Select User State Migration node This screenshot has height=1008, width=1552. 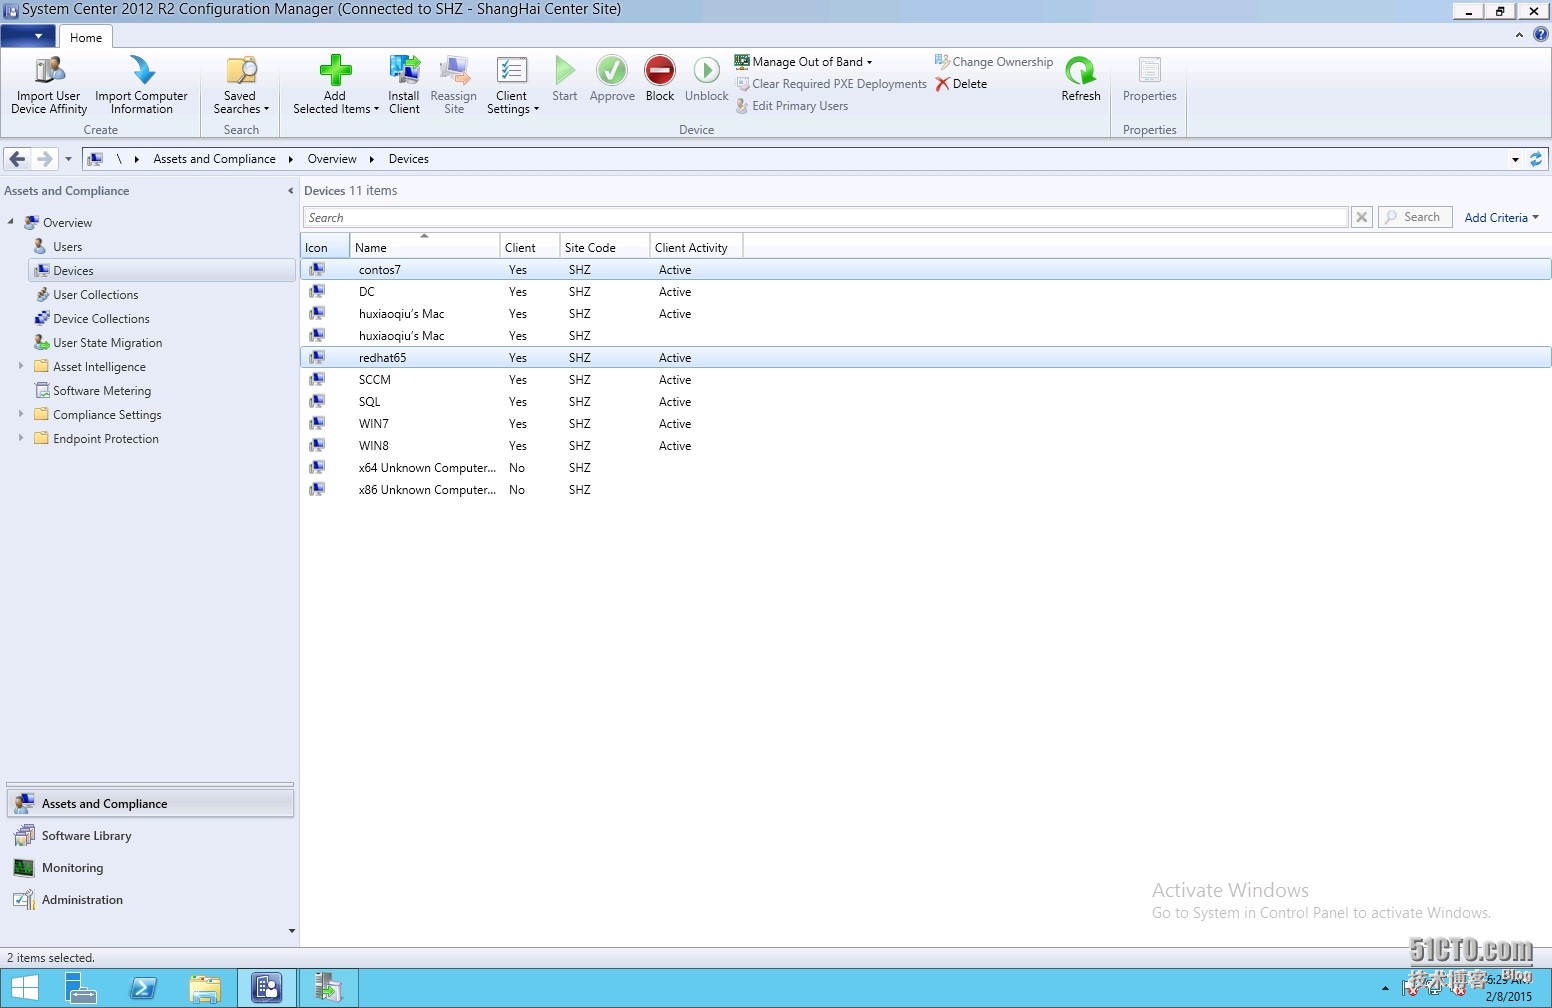[107, 343]
